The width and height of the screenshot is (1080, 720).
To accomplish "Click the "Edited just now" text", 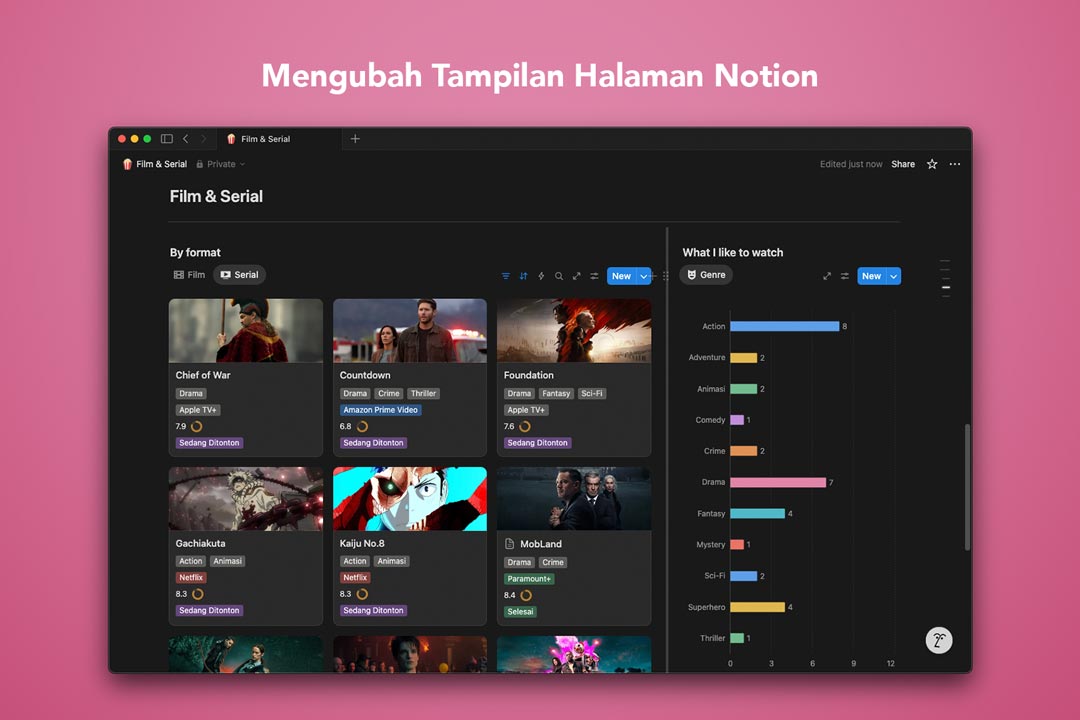I will tap(851, 164).
